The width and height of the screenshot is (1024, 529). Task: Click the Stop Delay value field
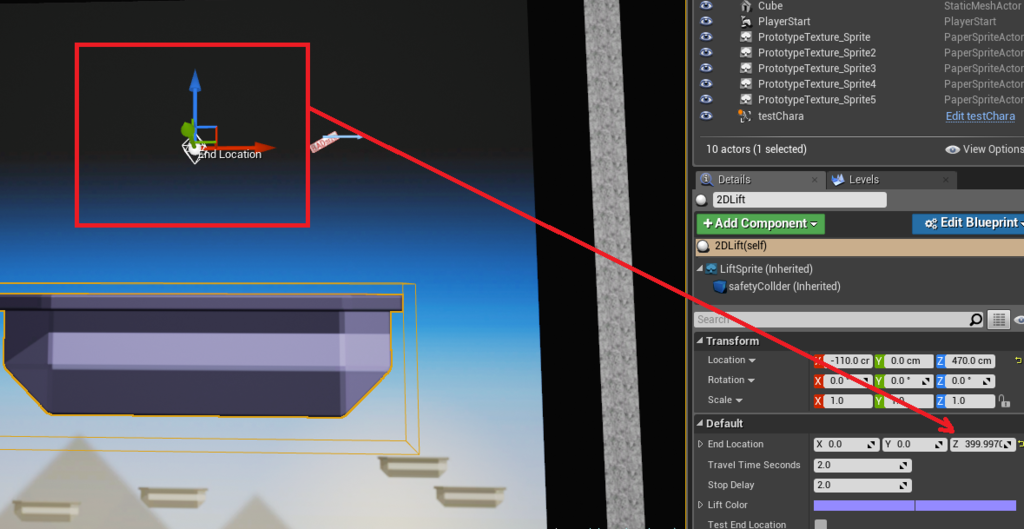[862, 485]
